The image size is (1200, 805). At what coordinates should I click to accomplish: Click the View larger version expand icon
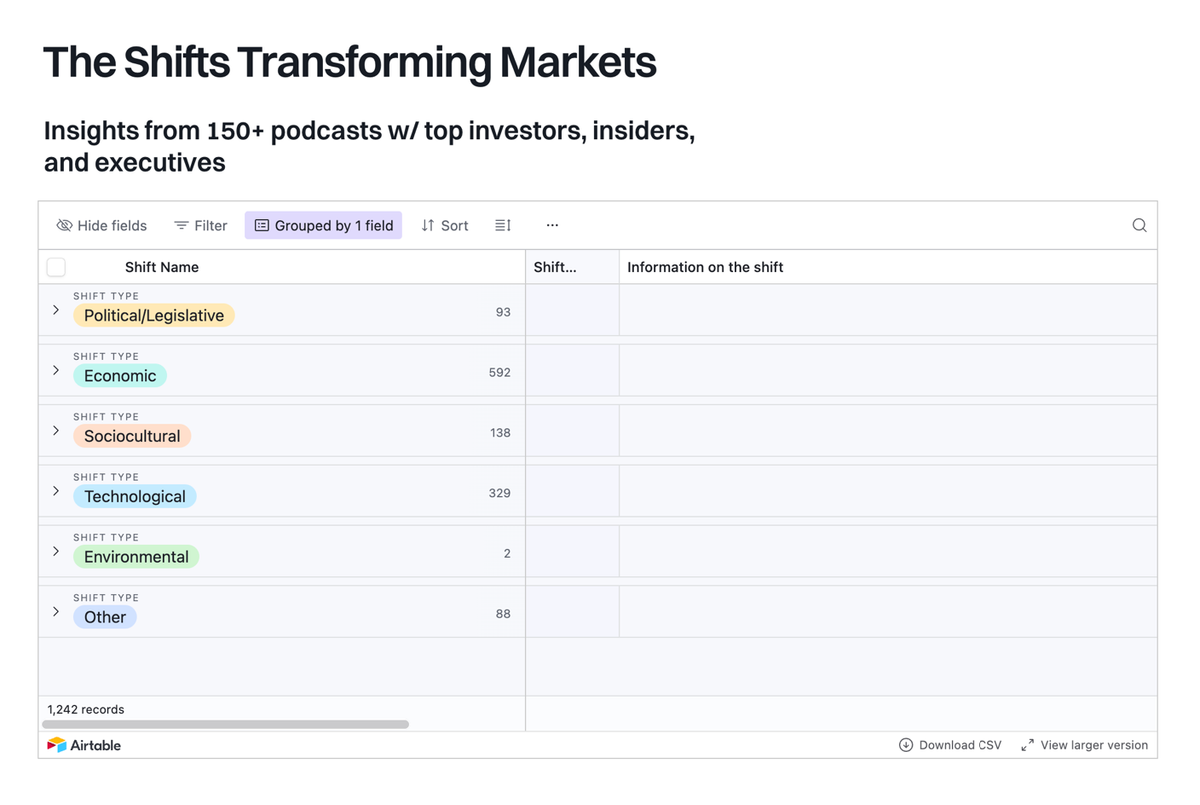point(1027,745)
